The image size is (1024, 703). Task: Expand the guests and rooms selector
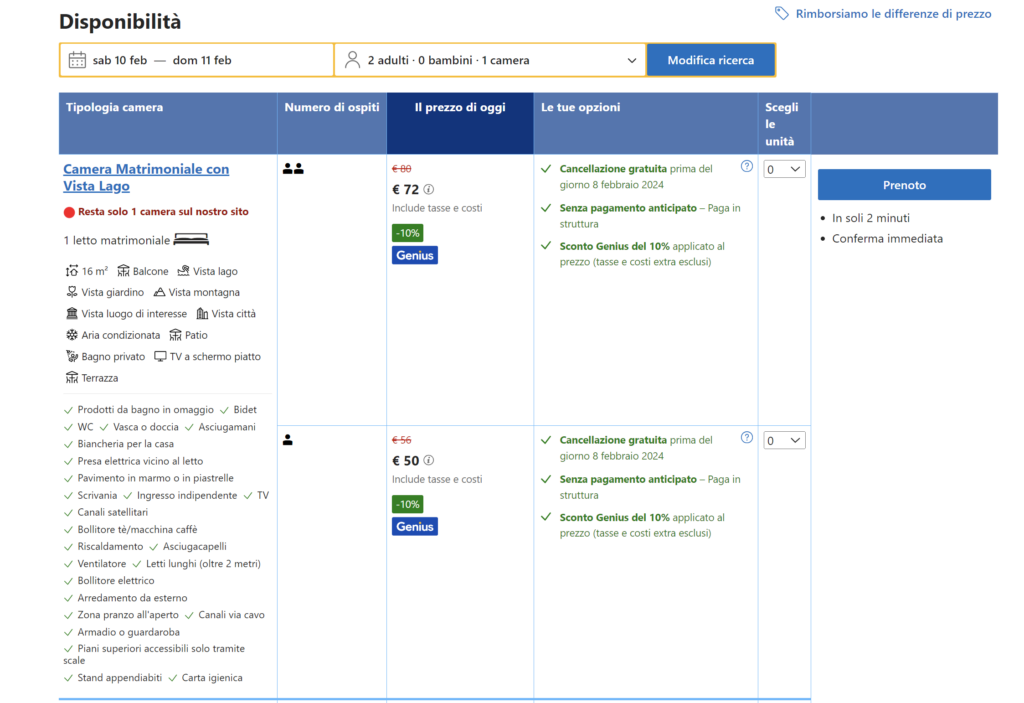click(490, 60)
